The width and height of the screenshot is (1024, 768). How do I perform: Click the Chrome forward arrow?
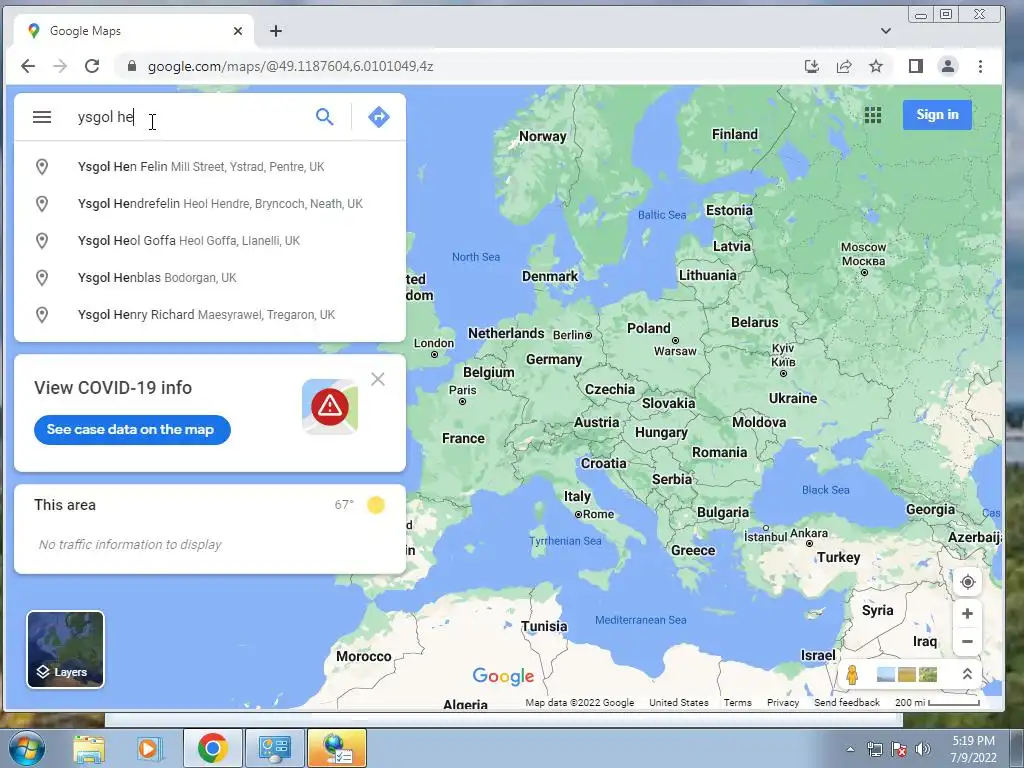click(x=60, y=66)
